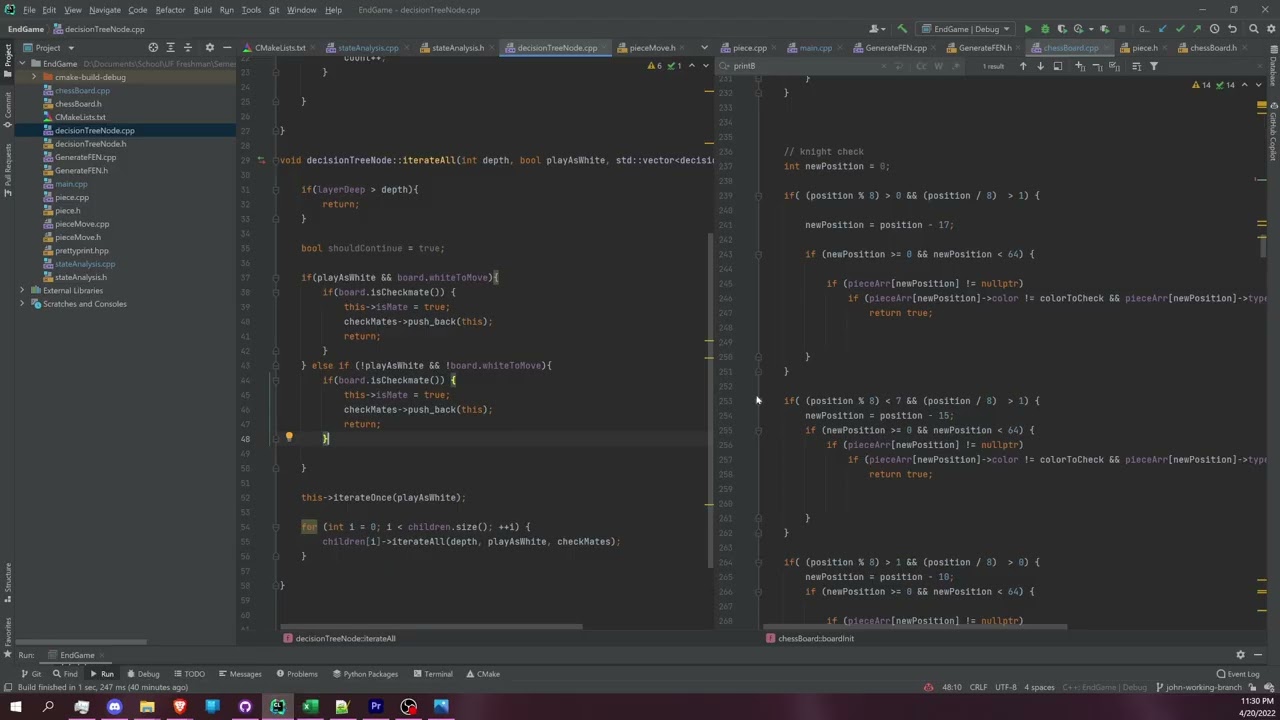Click the Git rollback arrow icon
Viewport: 1280px width, 720px height.
pos(1232,29)
